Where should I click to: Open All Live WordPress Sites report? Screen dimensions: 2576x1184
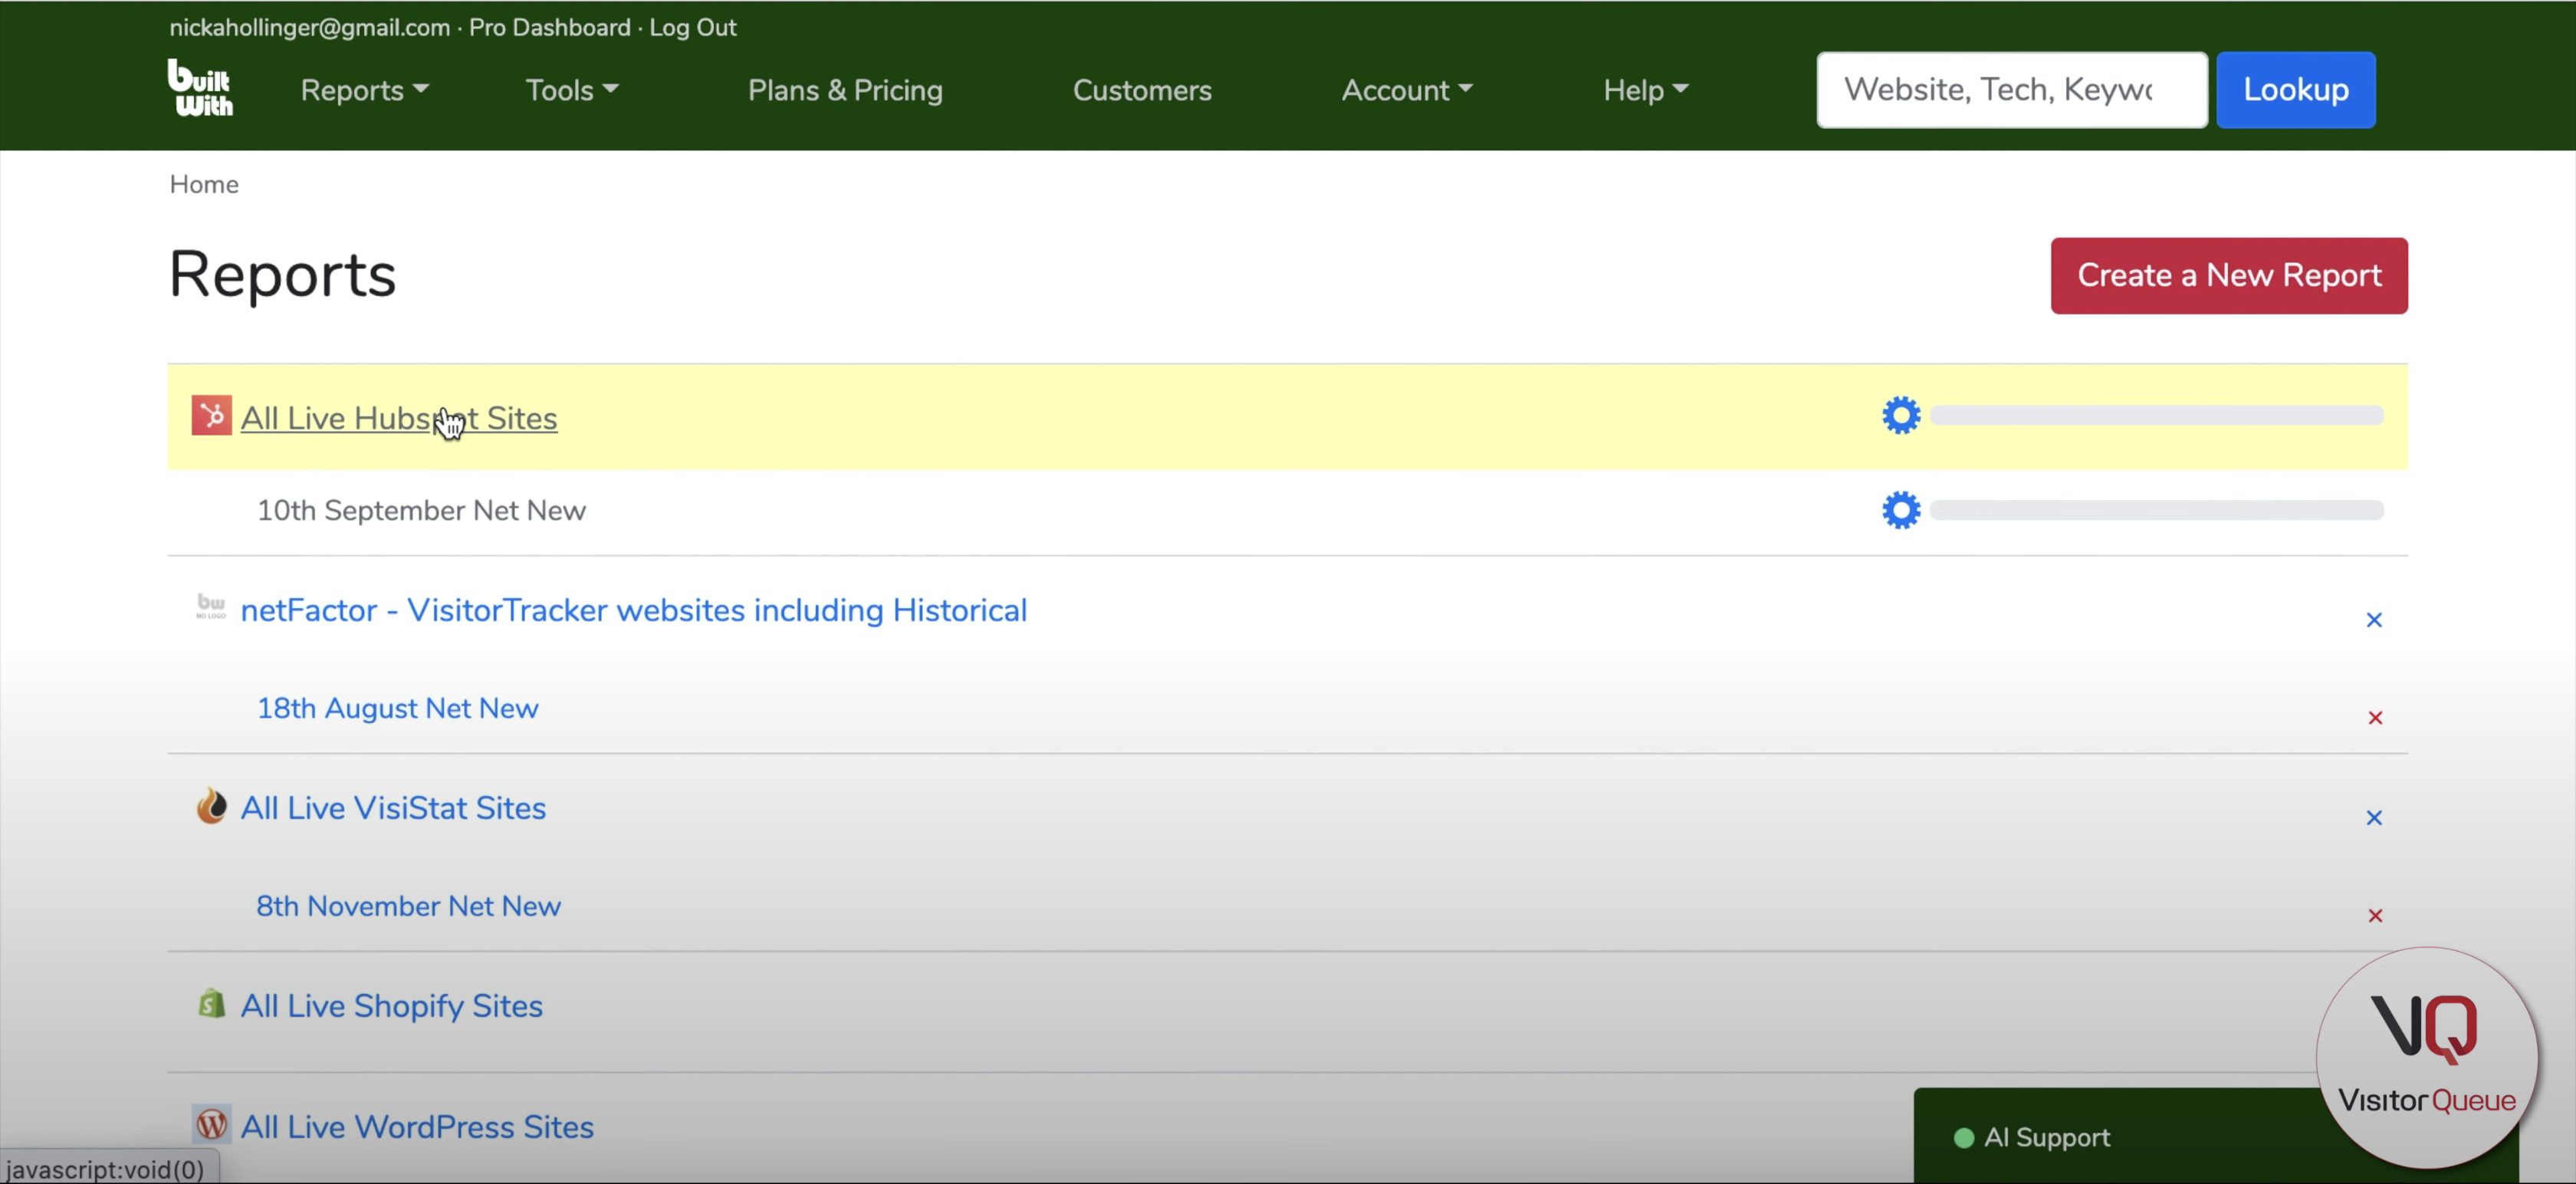pyautogui.click(x=417, y=1127)
